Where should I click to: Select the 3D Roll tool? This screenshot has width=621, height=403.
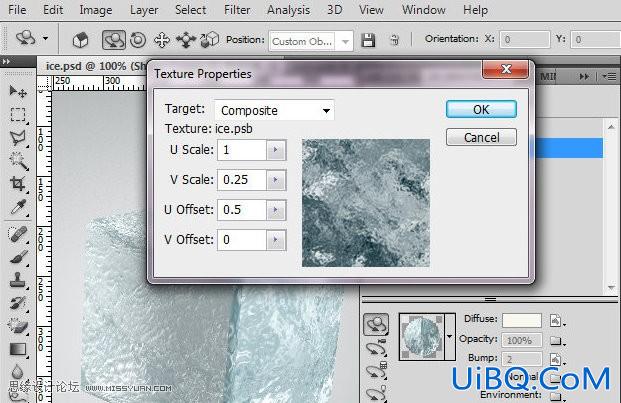click(x=138, y=40)
